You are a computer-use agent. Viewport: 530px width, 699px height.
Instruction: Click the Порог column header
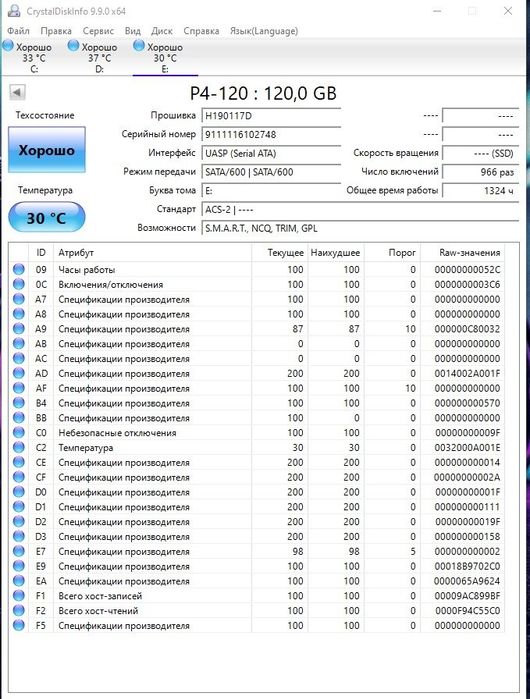(392, 253)
